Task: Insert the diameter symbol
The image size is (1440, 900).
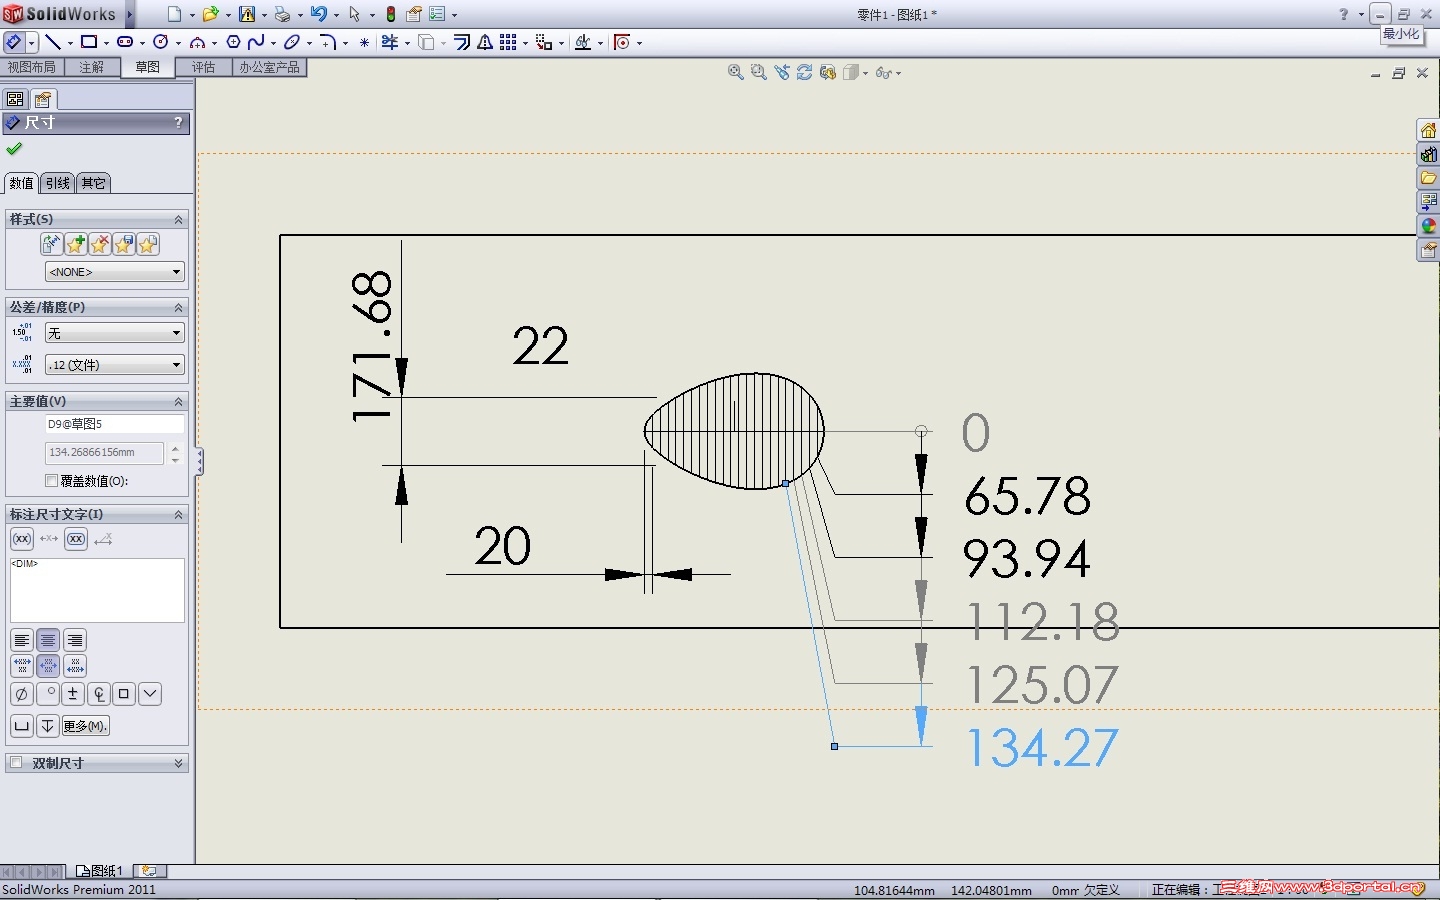Action: (21, 694)
